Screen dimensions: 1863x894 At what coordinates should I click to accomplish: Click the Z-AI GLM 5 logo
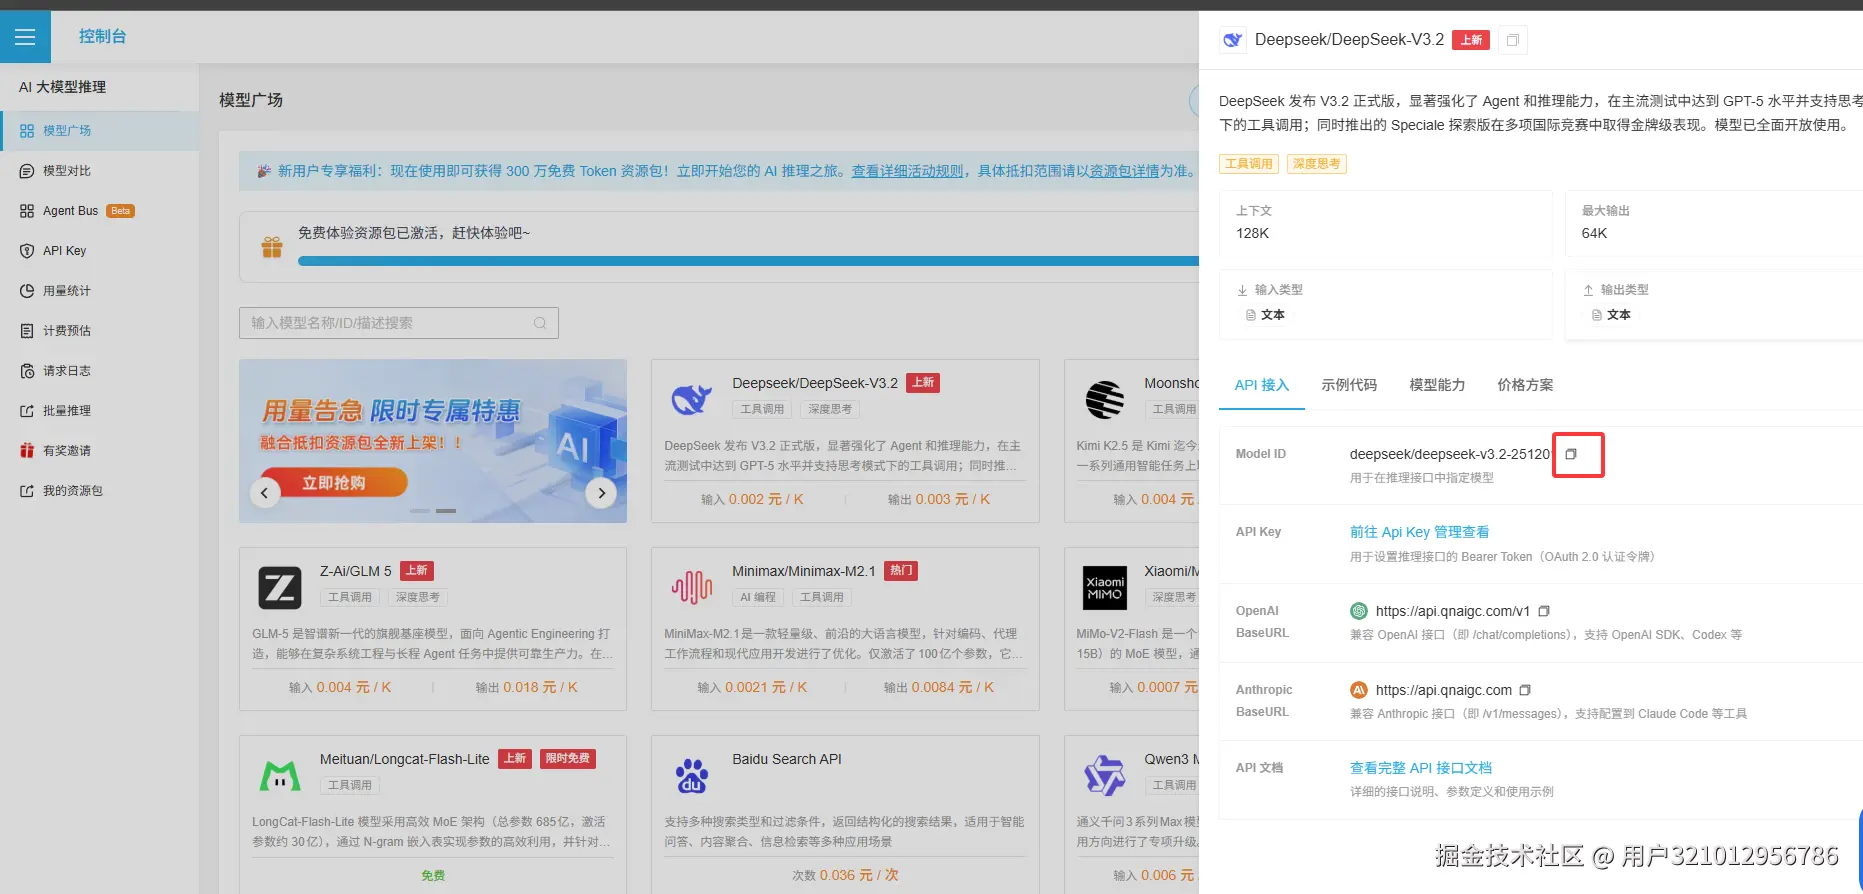coord(280,588)
